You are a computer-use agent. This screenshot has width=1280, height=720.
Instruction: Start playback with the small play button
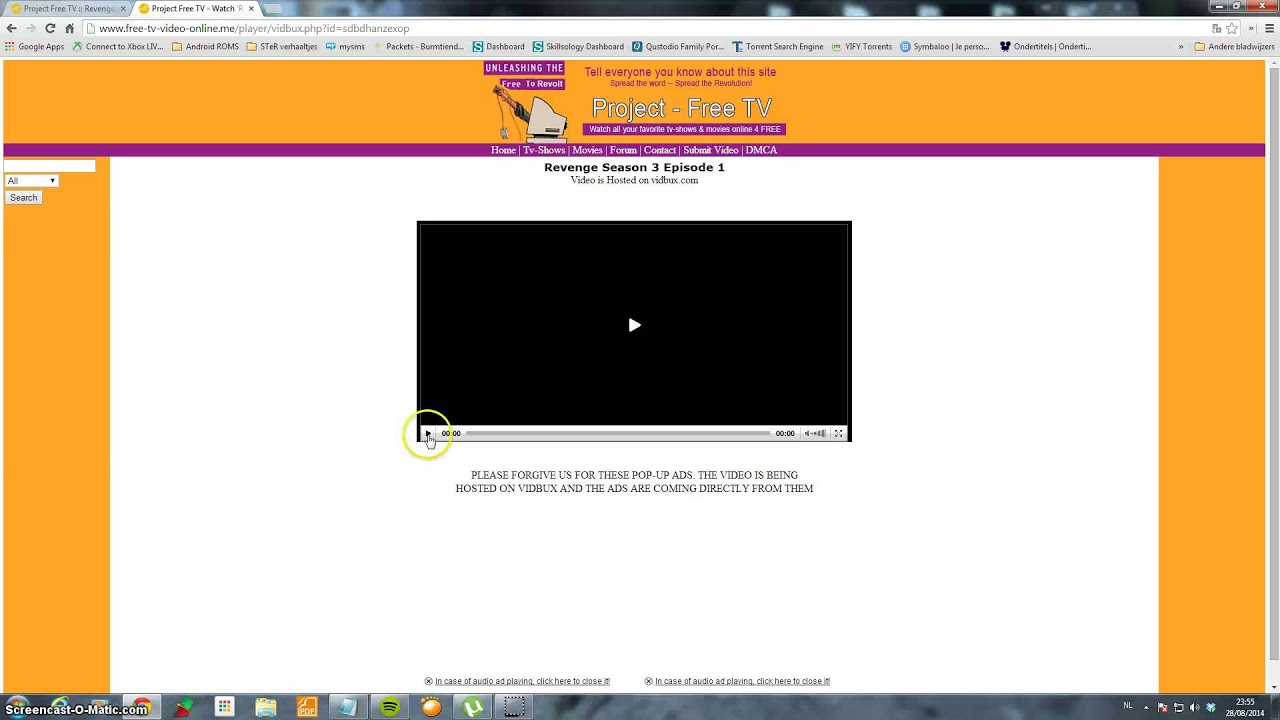coord(428,434)
